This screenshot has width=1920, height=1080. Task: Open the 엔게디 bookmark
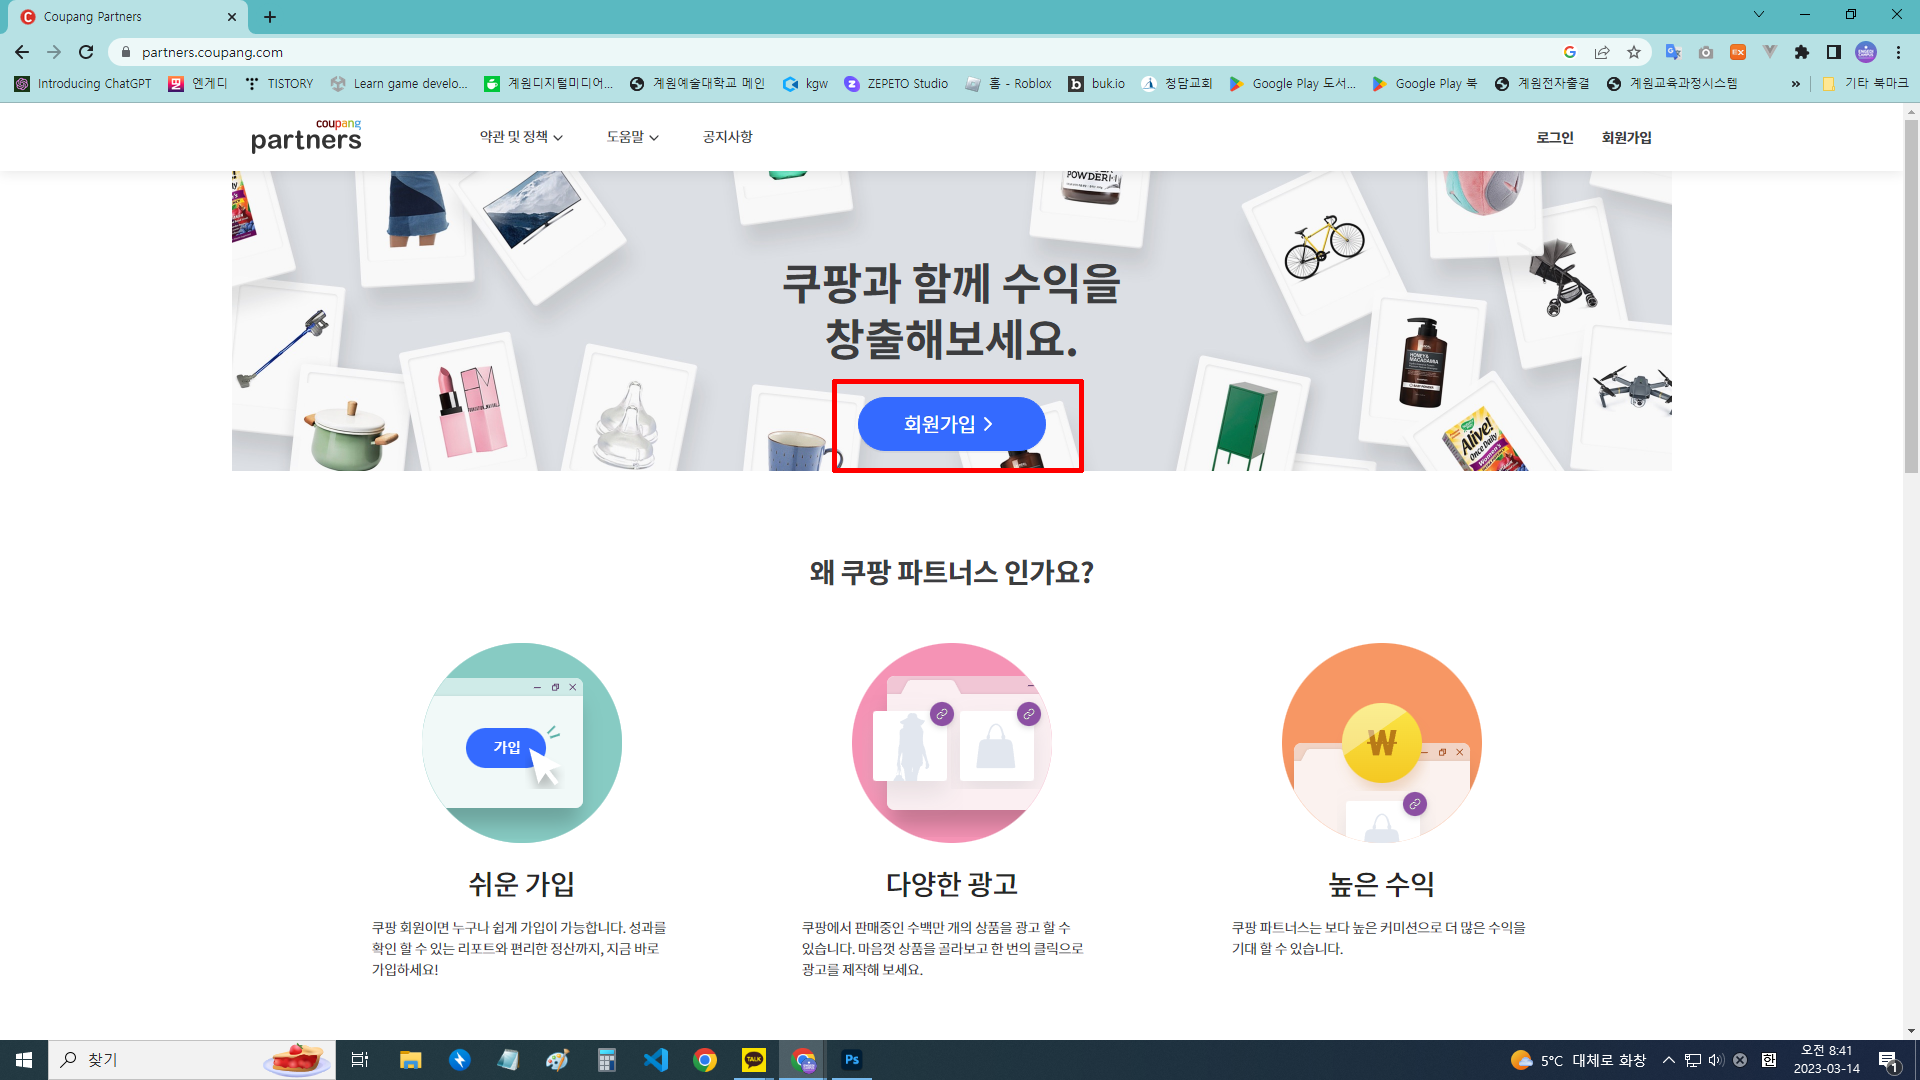198,84
